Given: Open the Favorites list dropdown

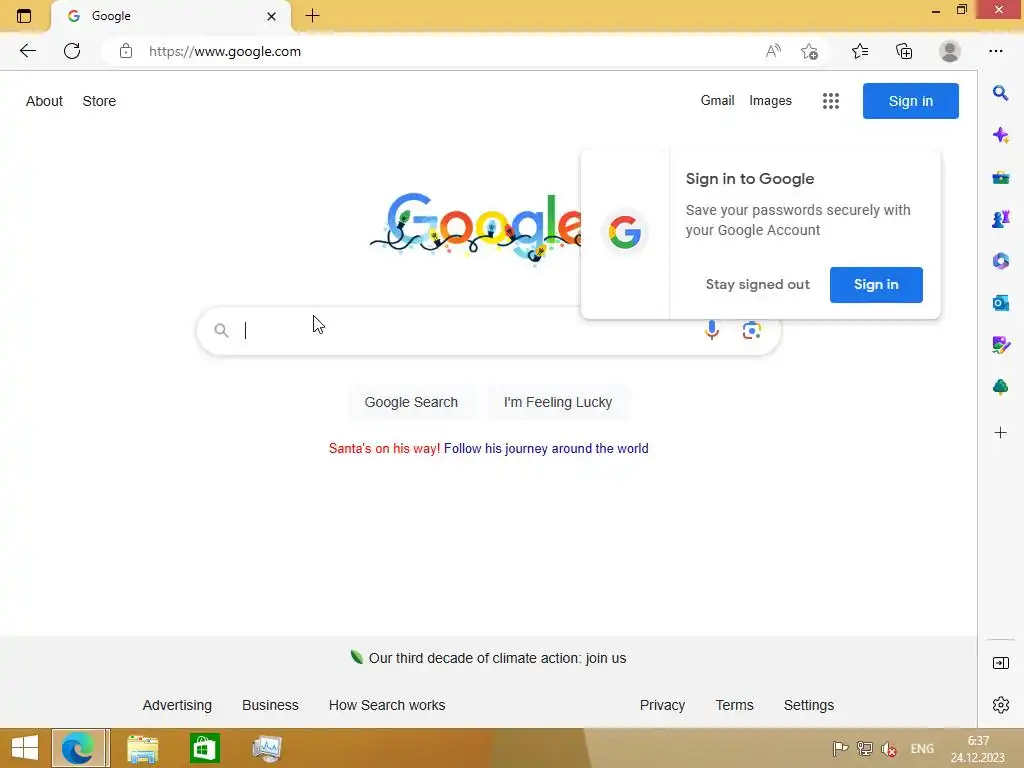Looking at the screenshot, I should click(859, 51).
